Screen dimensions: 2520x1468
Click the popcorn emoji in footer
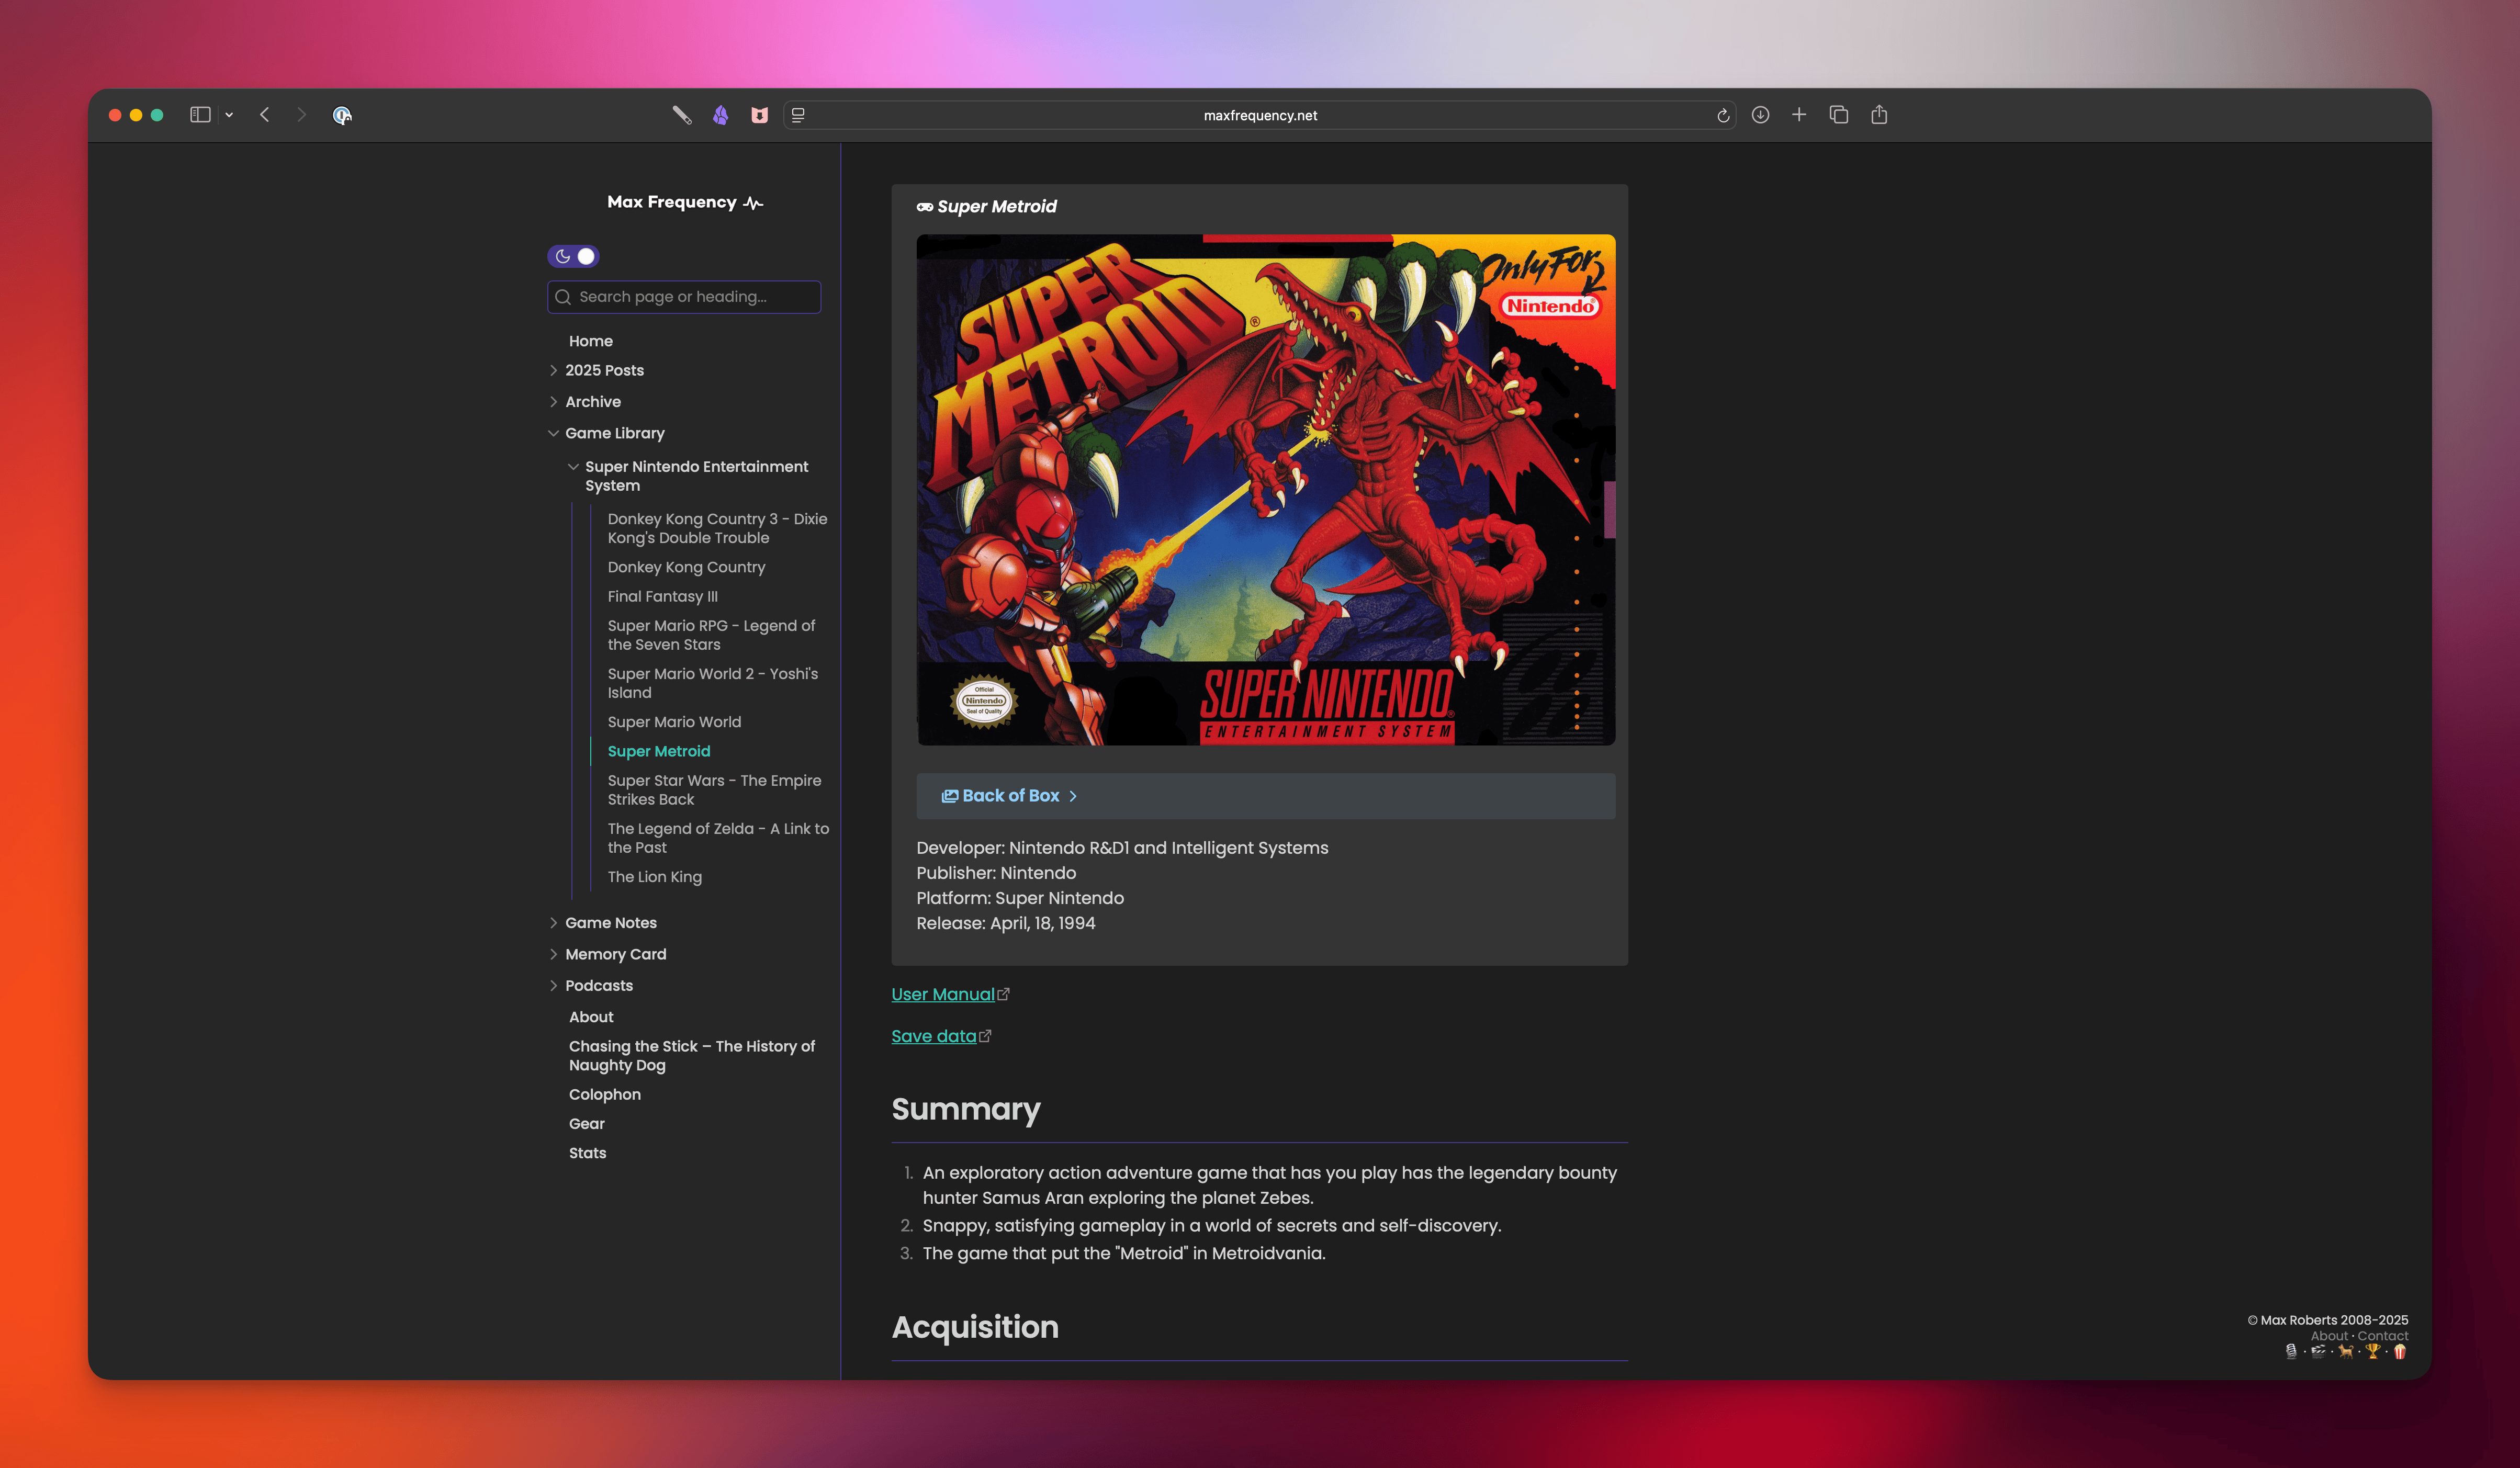click(2399, 1351)
